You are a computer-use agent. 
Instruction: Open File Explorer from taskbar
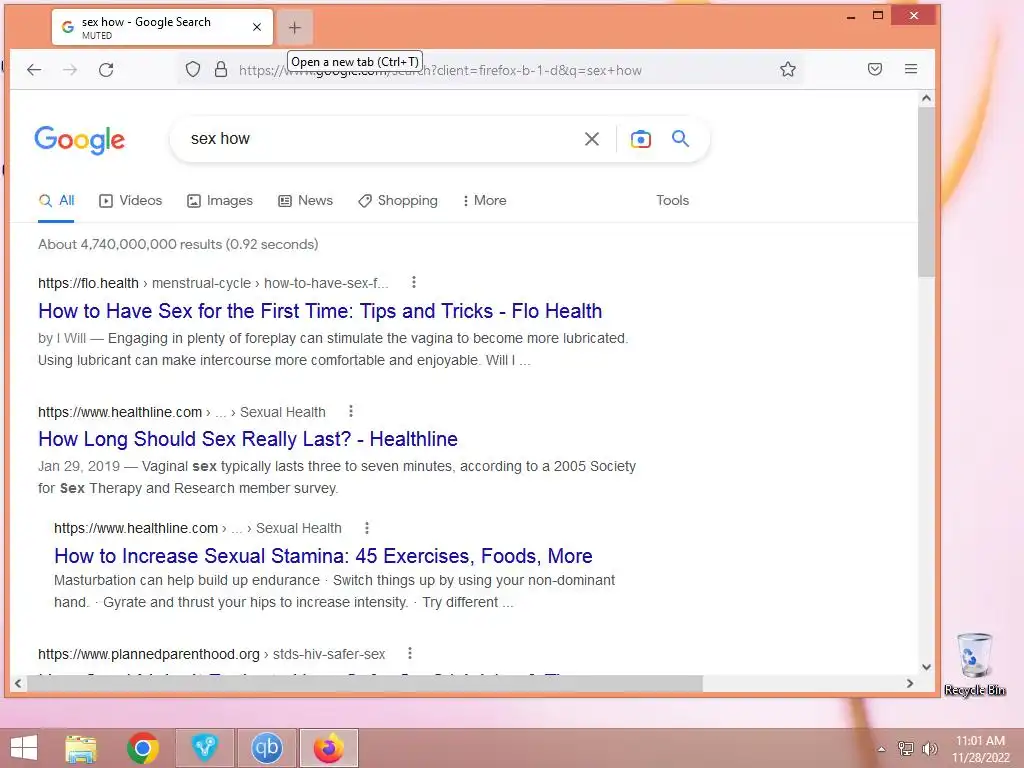[x=81, y=748]
